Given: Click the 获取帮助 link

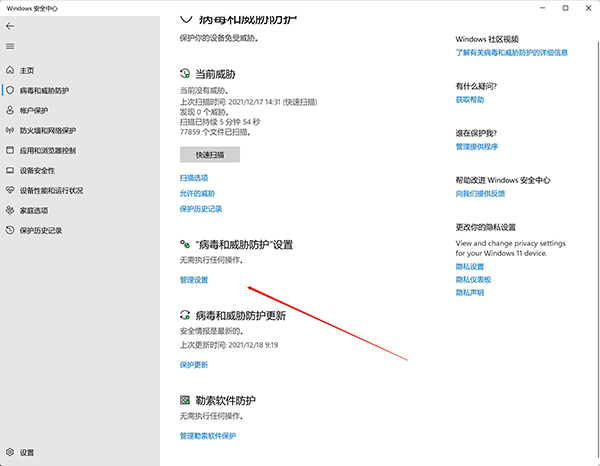Looking at the screenshot, I should [x=470, y=100].
